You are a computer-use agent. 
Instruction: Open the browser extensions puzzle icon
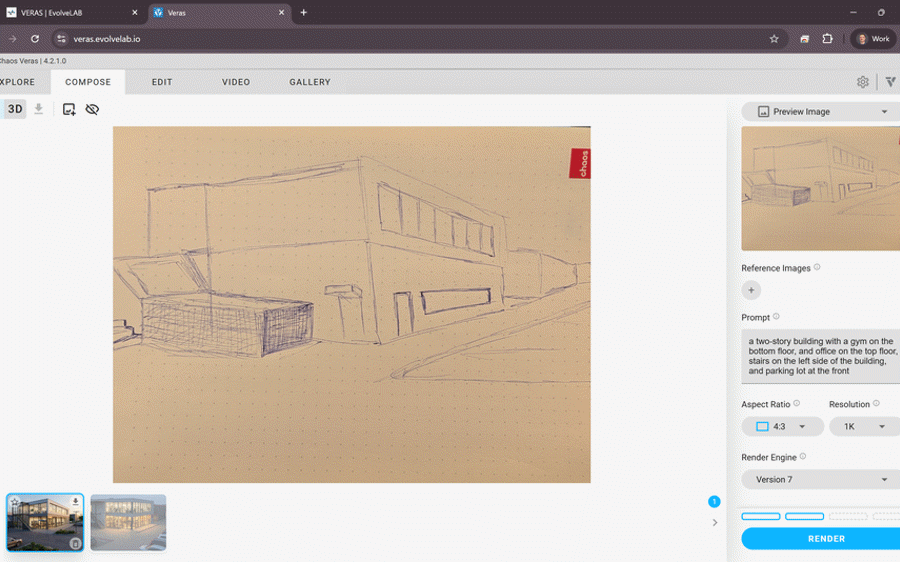point(827,39)
